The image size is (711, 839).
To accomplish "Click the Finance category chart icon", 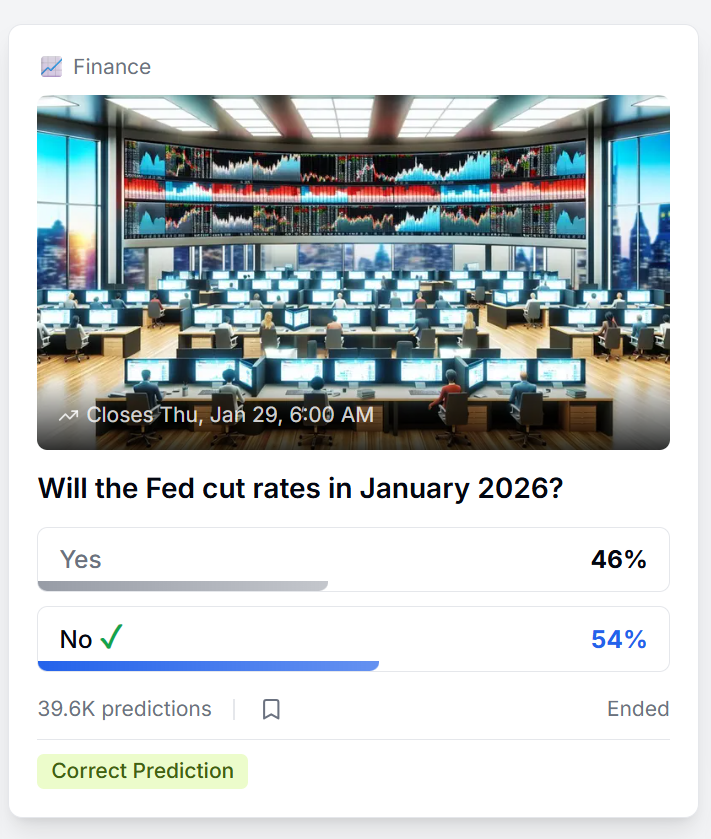I will point(51,67).
